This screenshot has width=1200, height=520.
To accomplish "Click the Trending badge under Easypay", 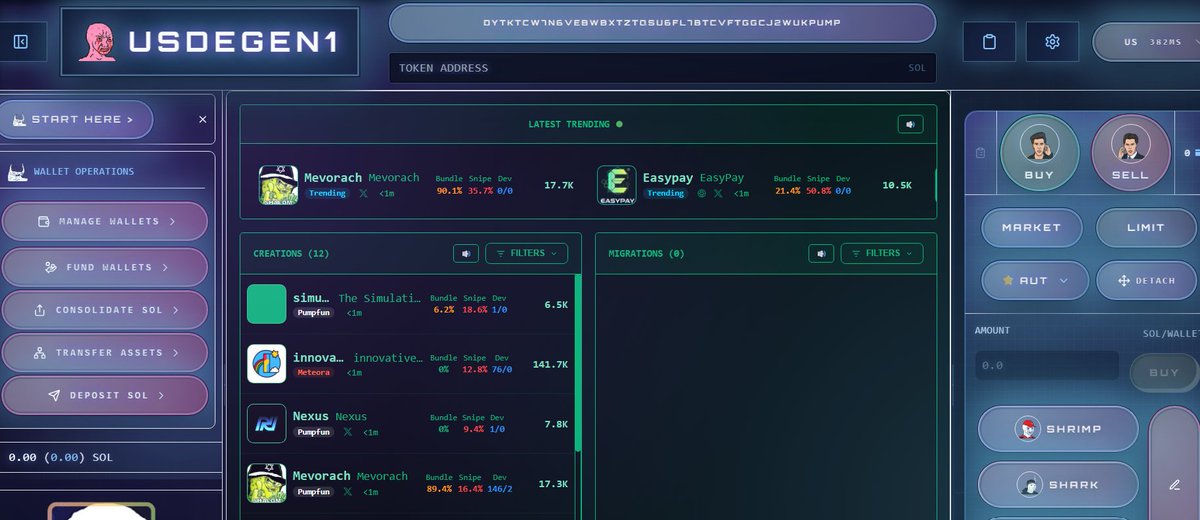I will (x=665, y=193).
